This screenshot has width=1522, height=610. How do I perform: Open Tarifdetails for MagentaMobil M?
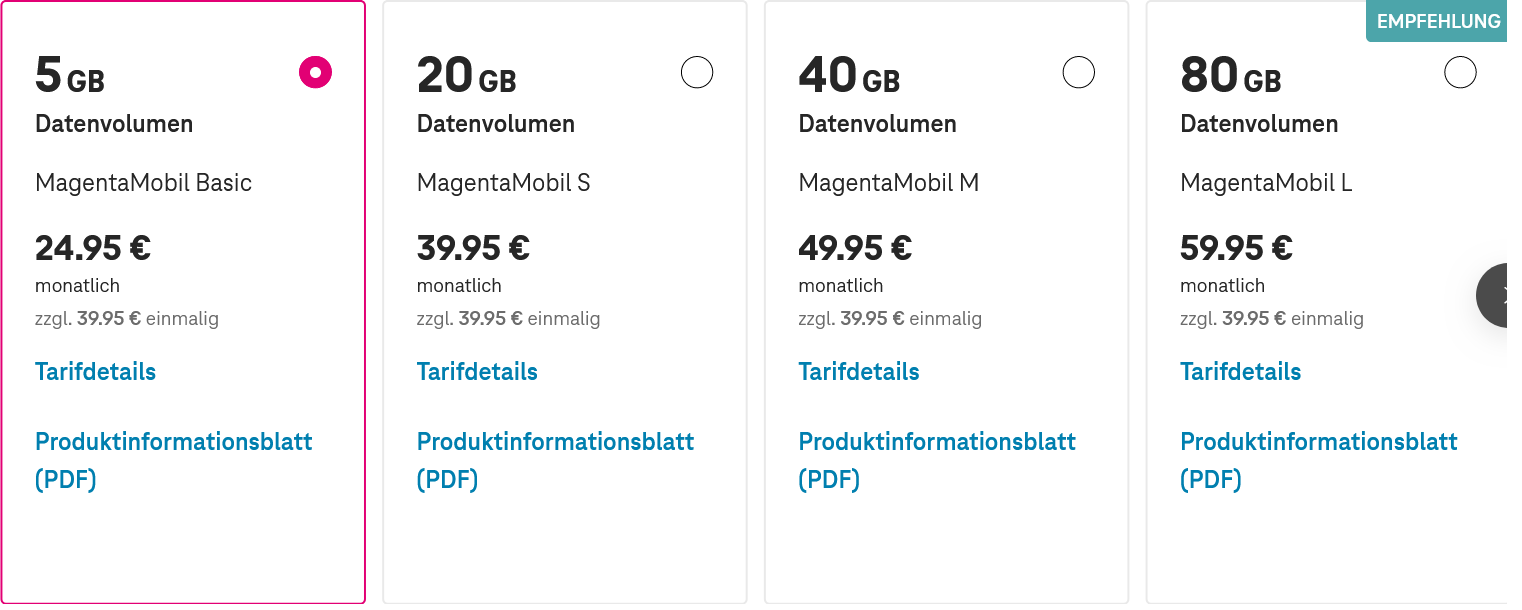pos(859,372)
